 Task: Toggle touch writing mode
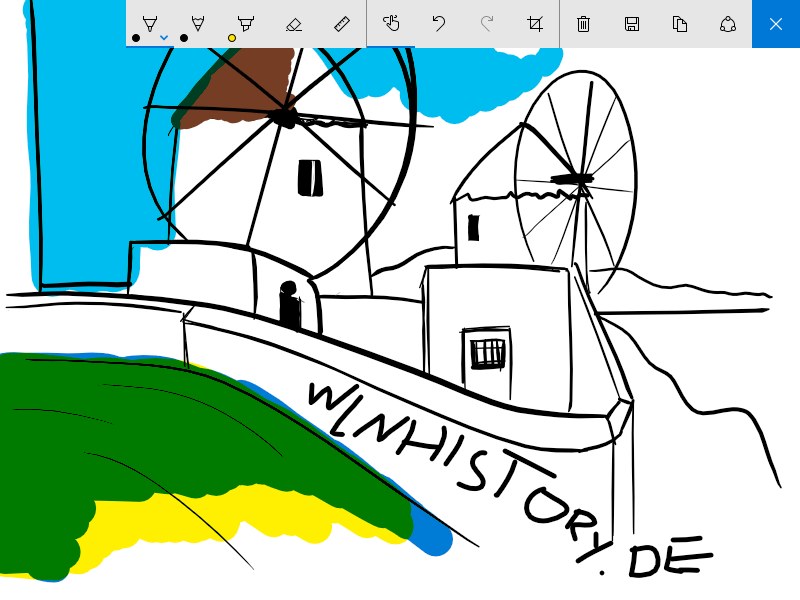point(391,24)
